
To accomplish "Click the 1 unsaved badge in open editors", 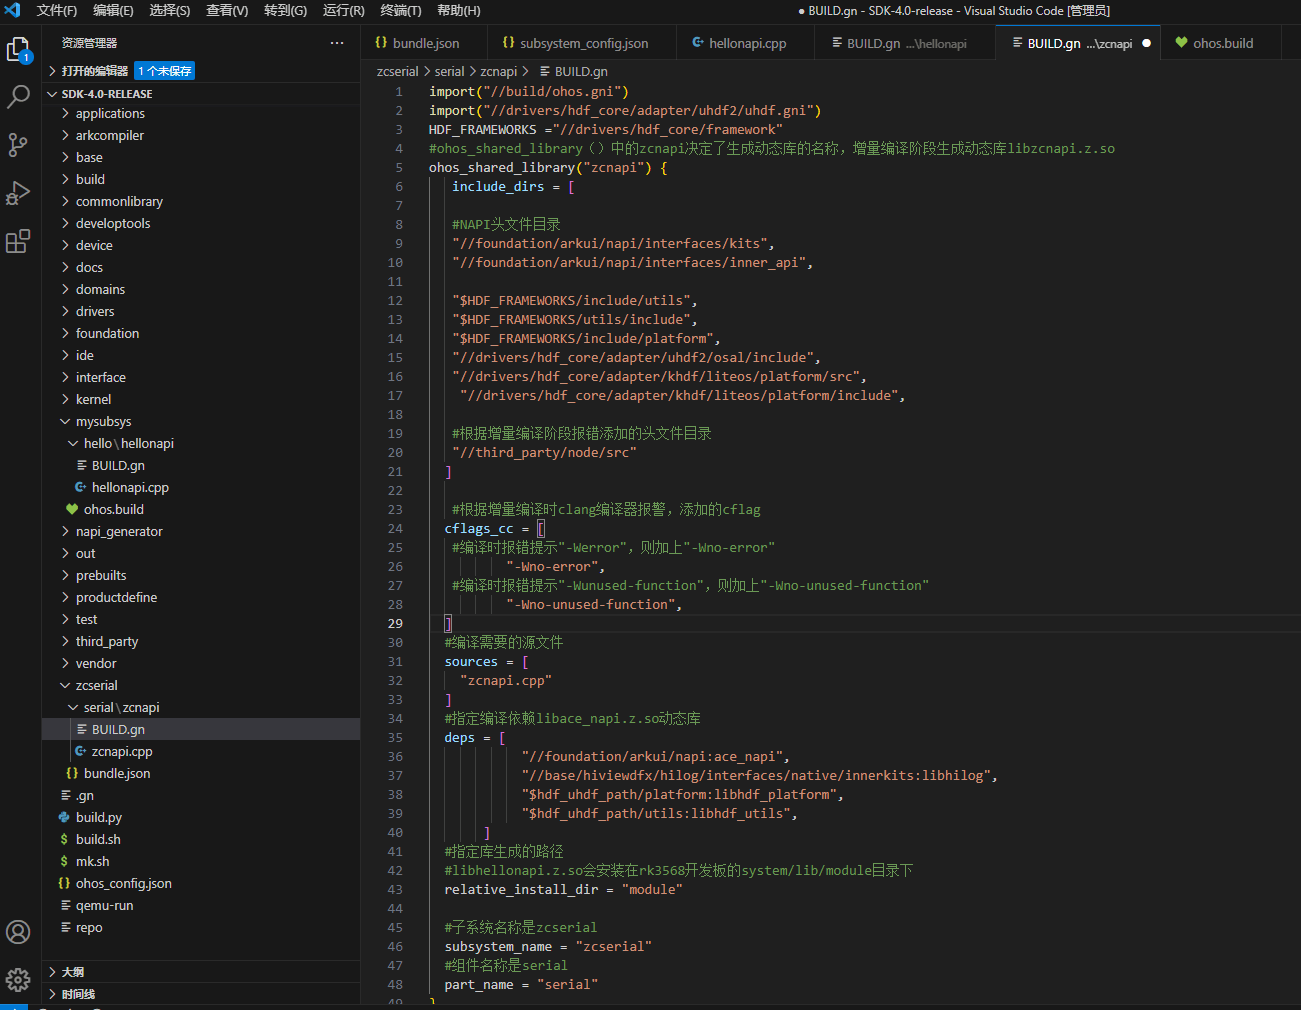I will (x=164, y=71).
